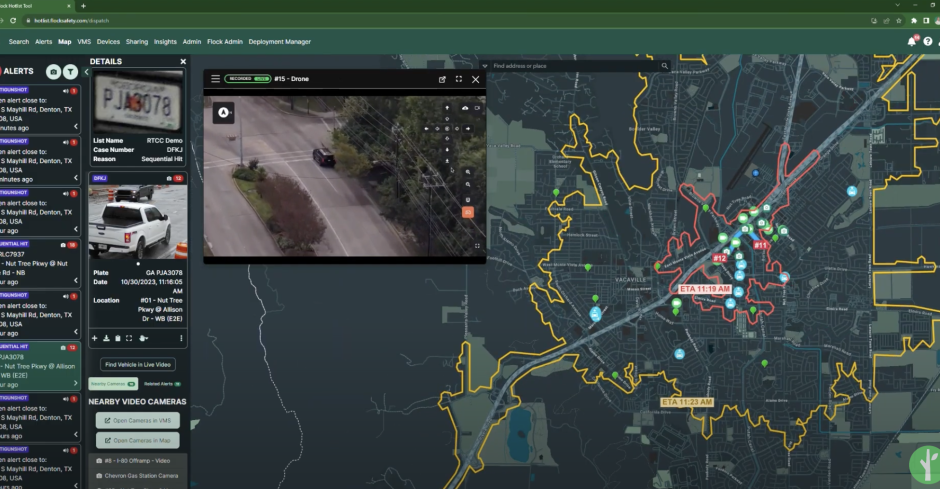
Task: Click the ETA 11:23 AM map label
Action: [687, 402]
